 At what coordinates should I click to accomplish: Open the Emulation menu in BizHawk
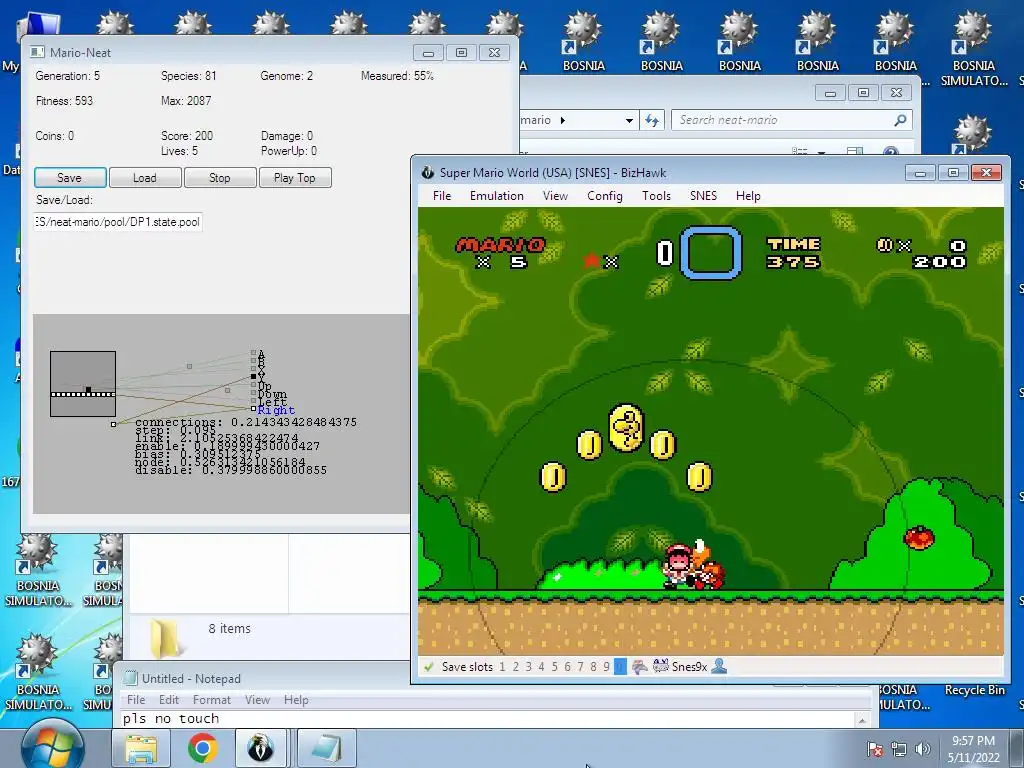point(496,196)
